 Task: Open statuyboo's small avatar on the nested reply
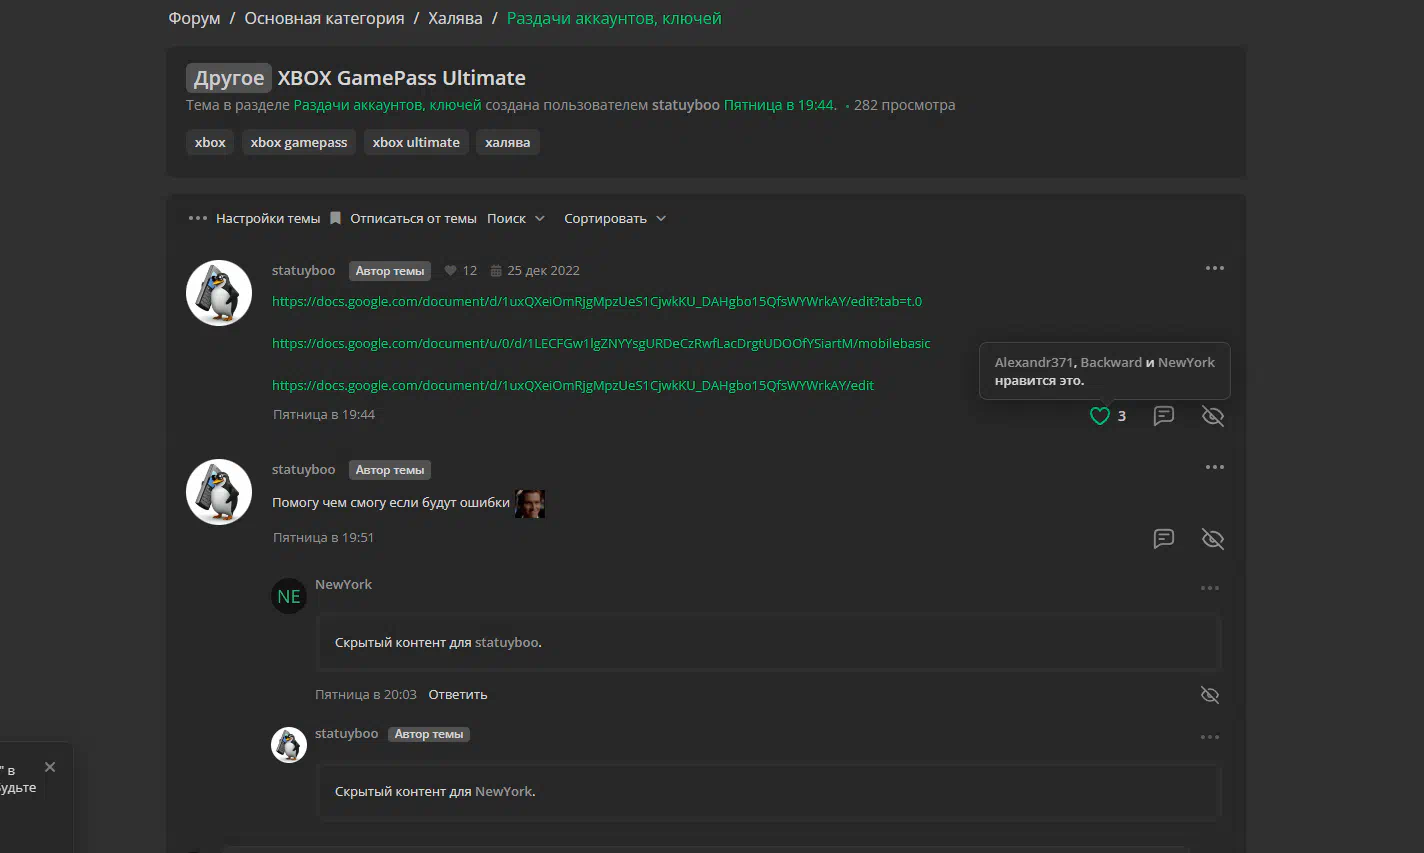click(289, 745)
